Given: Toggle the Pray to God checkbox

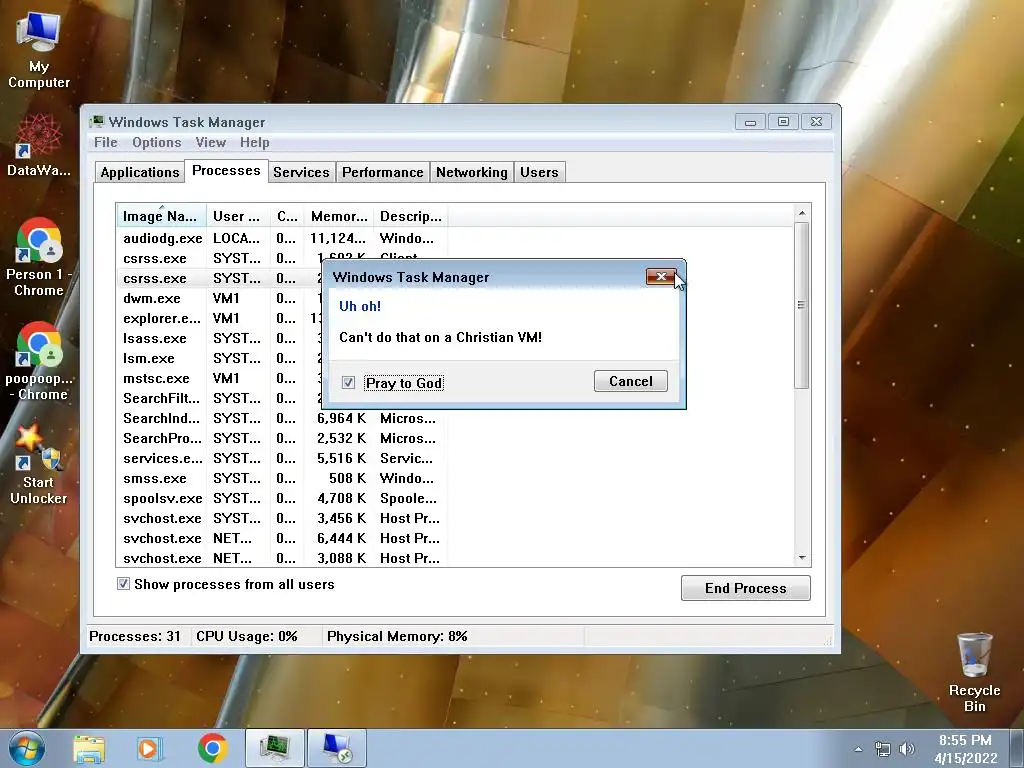Looking at the screenshot, I should 348,383.
